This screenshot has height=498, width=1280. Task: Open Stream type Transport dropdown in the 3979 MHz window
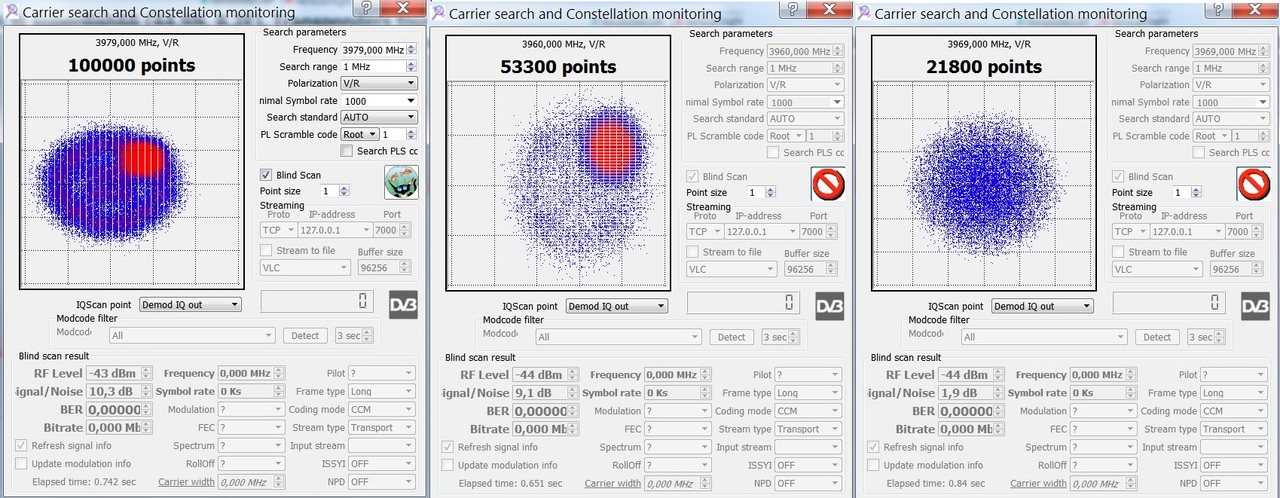381,428
